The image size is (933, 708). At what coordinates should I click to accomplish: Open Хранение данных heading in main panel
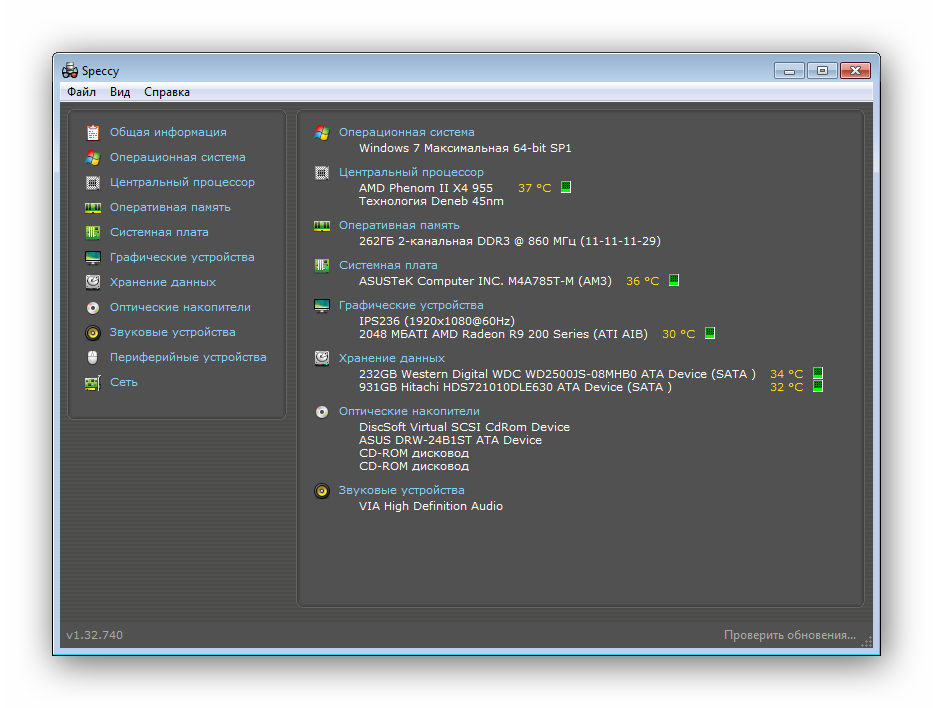[x=391, y=358]
